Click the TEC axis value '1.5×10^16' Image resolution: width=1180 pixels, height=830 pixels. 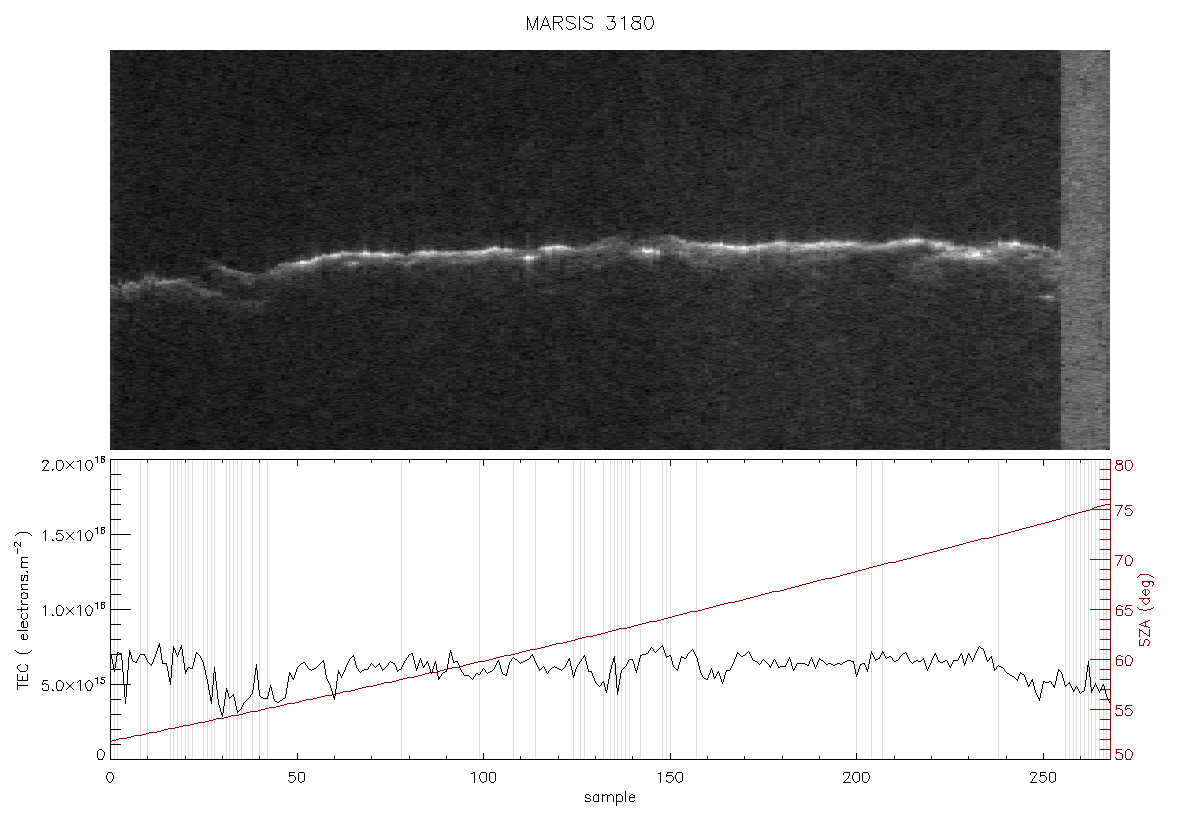pyautogui.click(x=73, y=534)
